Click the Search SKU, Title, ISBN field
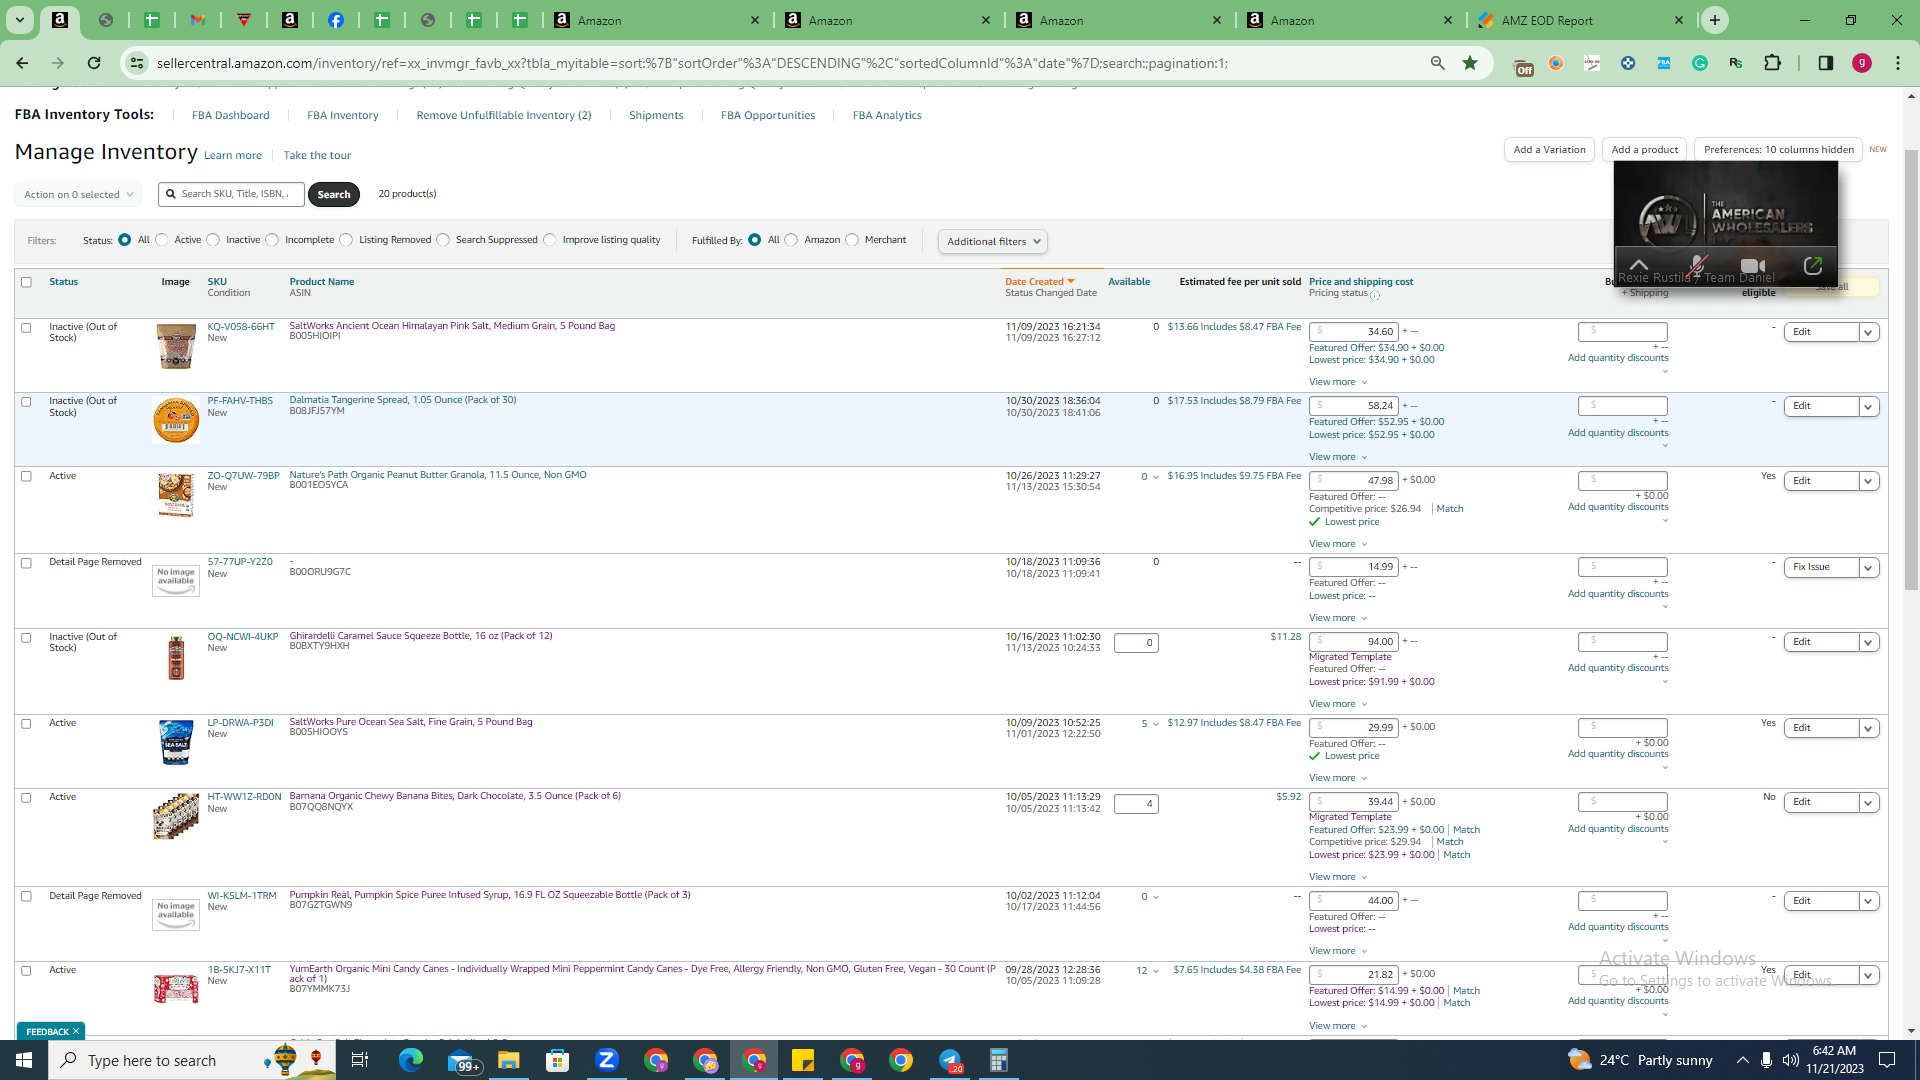Image resolution: width=1920 pixels, height=1080 pixels. pos(231,194)
